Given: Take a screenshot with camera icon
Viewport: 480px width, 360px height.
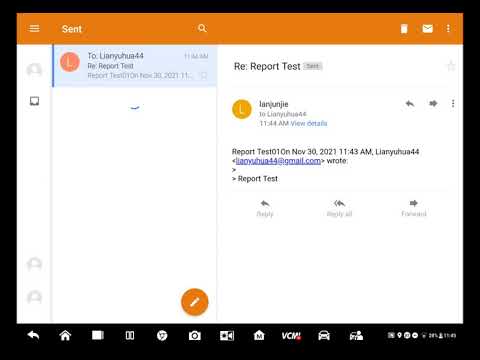Looking at the screenshot, I should pos(195,335).
